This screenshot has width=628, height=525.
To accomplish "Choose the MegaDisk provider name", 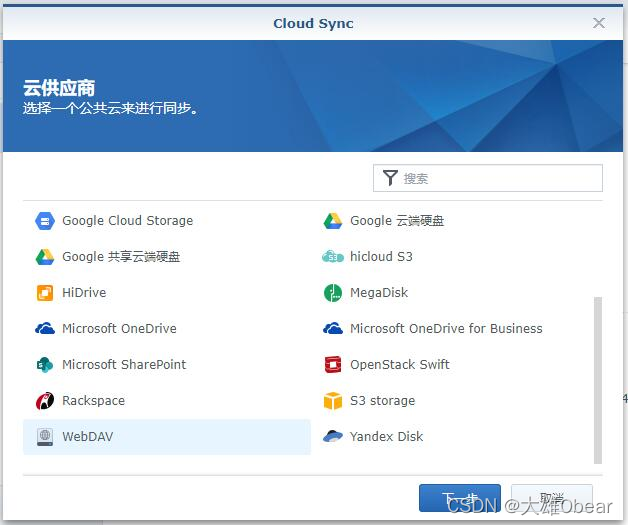I will click(x=379, y=293).
